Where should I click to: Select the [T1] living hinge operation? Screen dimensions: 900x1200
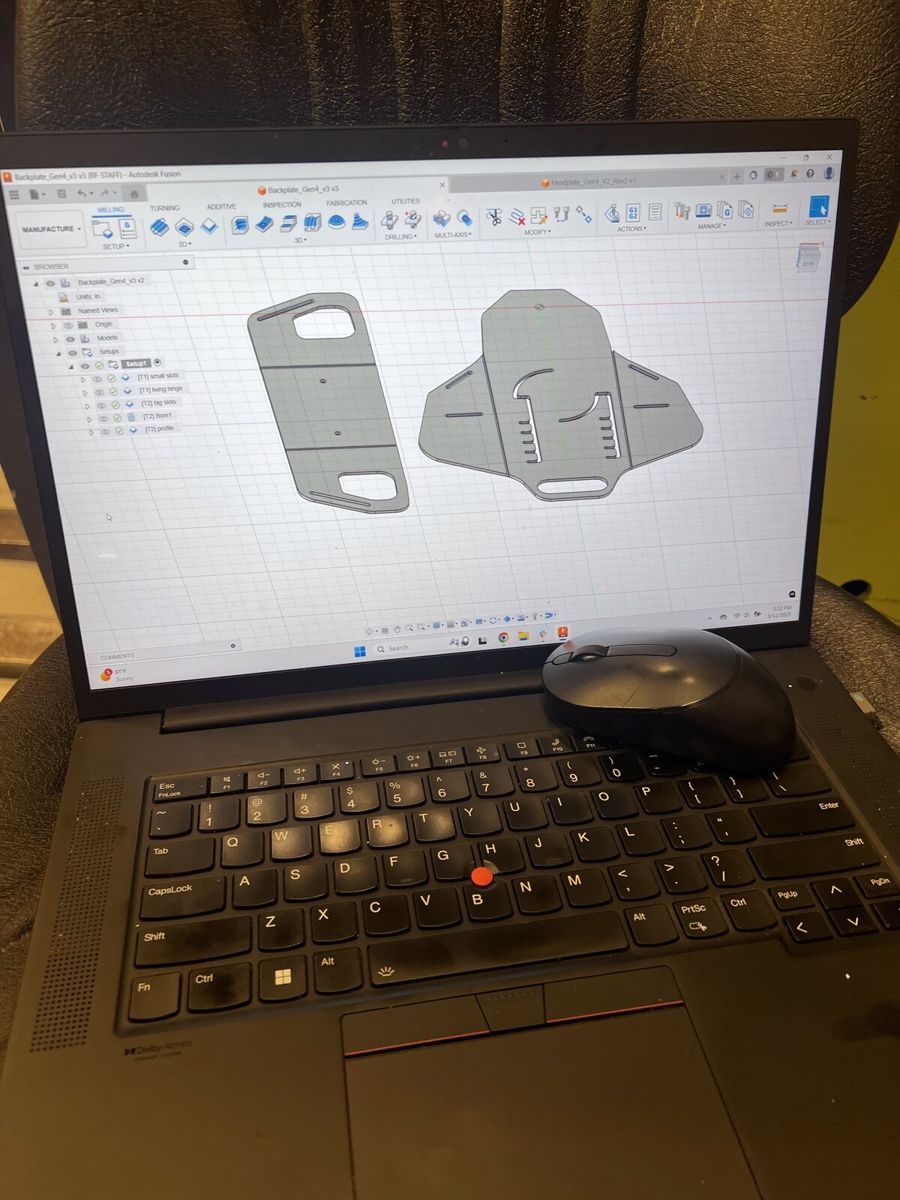(x=161, y=390)
